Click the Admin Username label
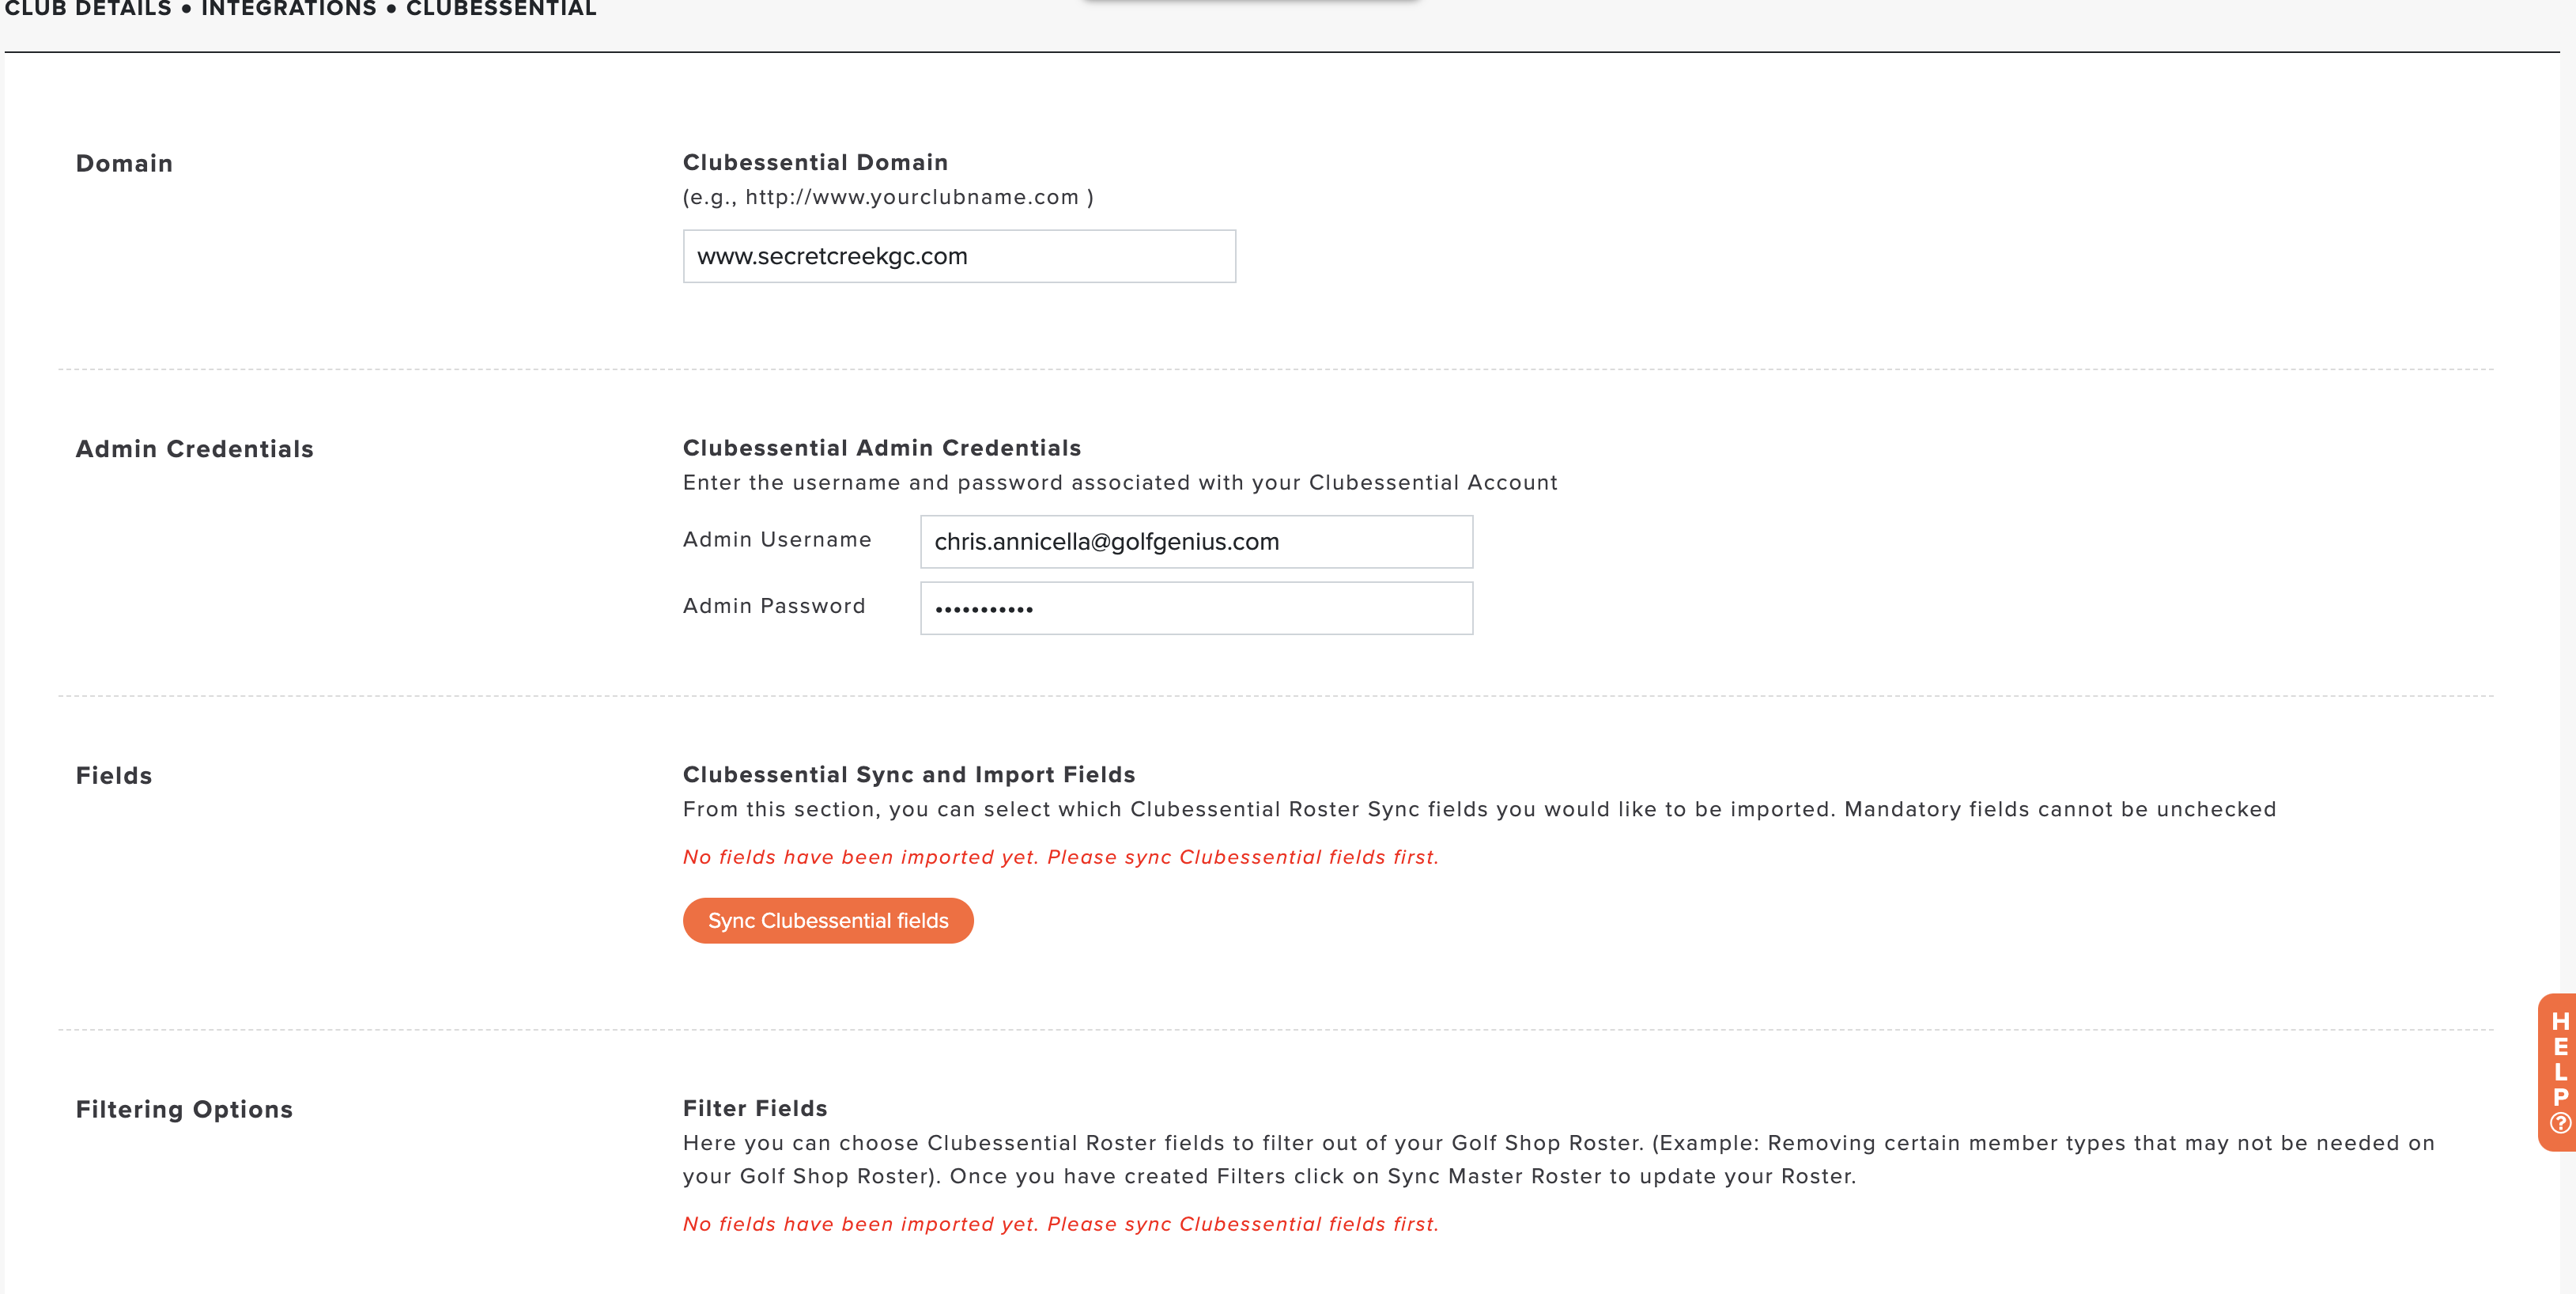Screen dimensions: 2576x1294 (777, 540)
